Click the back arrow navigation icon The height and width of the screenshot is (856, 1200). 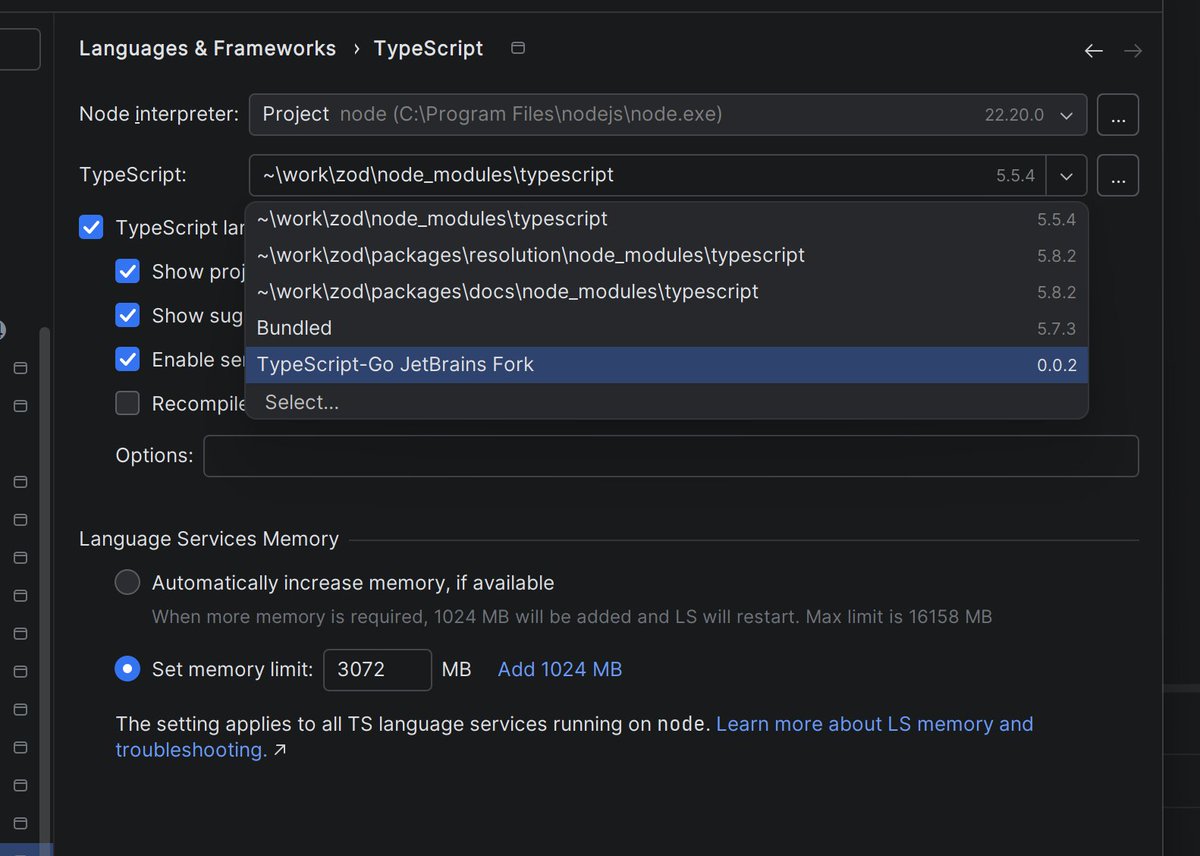point(1094,51)
